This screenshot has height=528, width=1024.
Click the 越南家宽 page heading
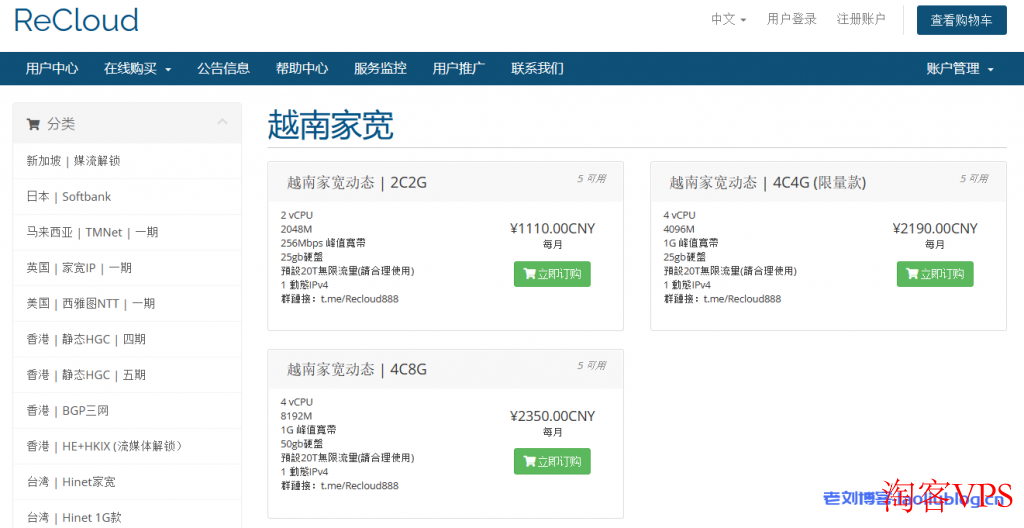330,125
